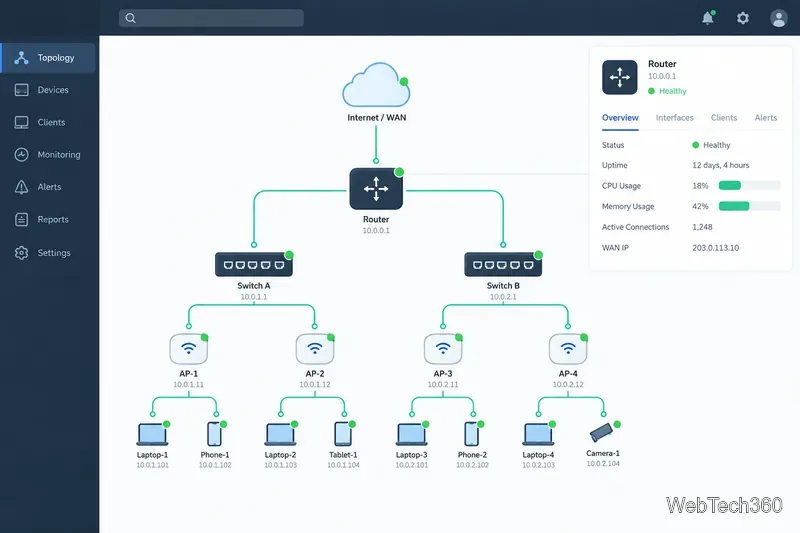The image size is (800, 533).
Task: Go to Settings in the sidebar
Action: coord(48,253)
